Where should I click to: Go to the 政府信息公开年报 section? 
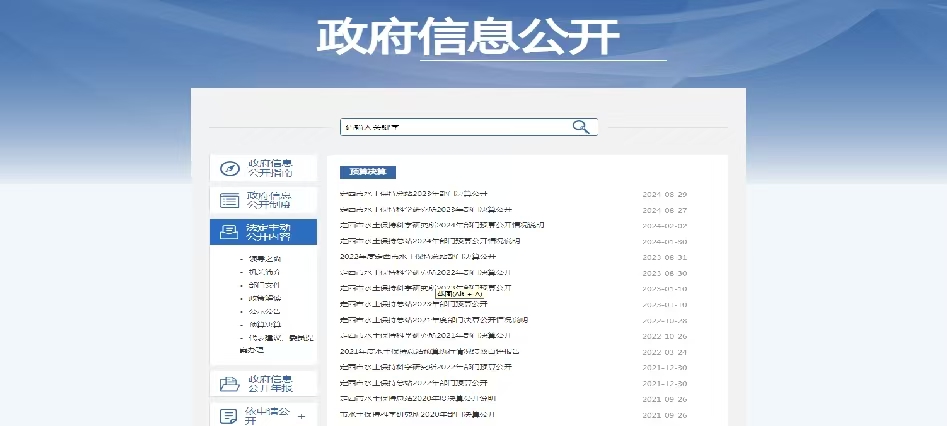pos(270,383)
